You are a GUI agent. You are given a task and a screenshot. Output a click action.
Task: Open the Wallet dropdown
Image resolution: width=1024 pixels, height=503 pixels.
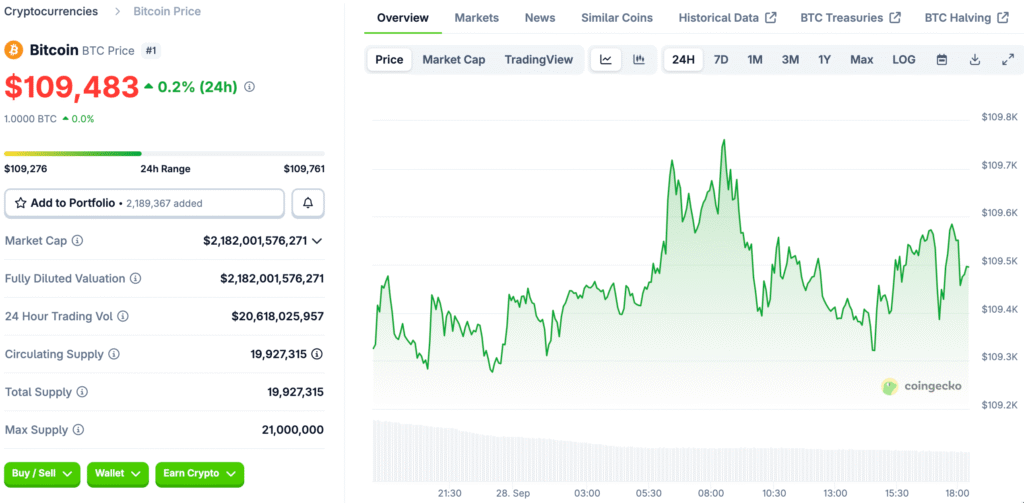[x=118, y=473]
